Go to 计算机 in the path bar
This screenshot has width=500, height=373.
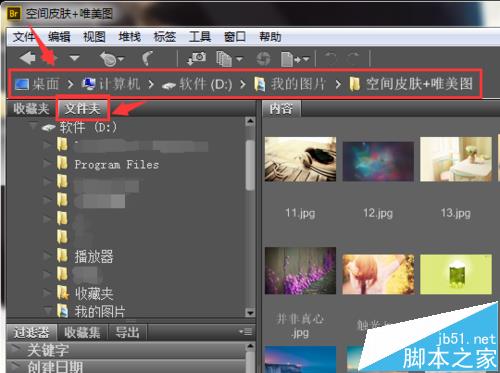(111, 84)
